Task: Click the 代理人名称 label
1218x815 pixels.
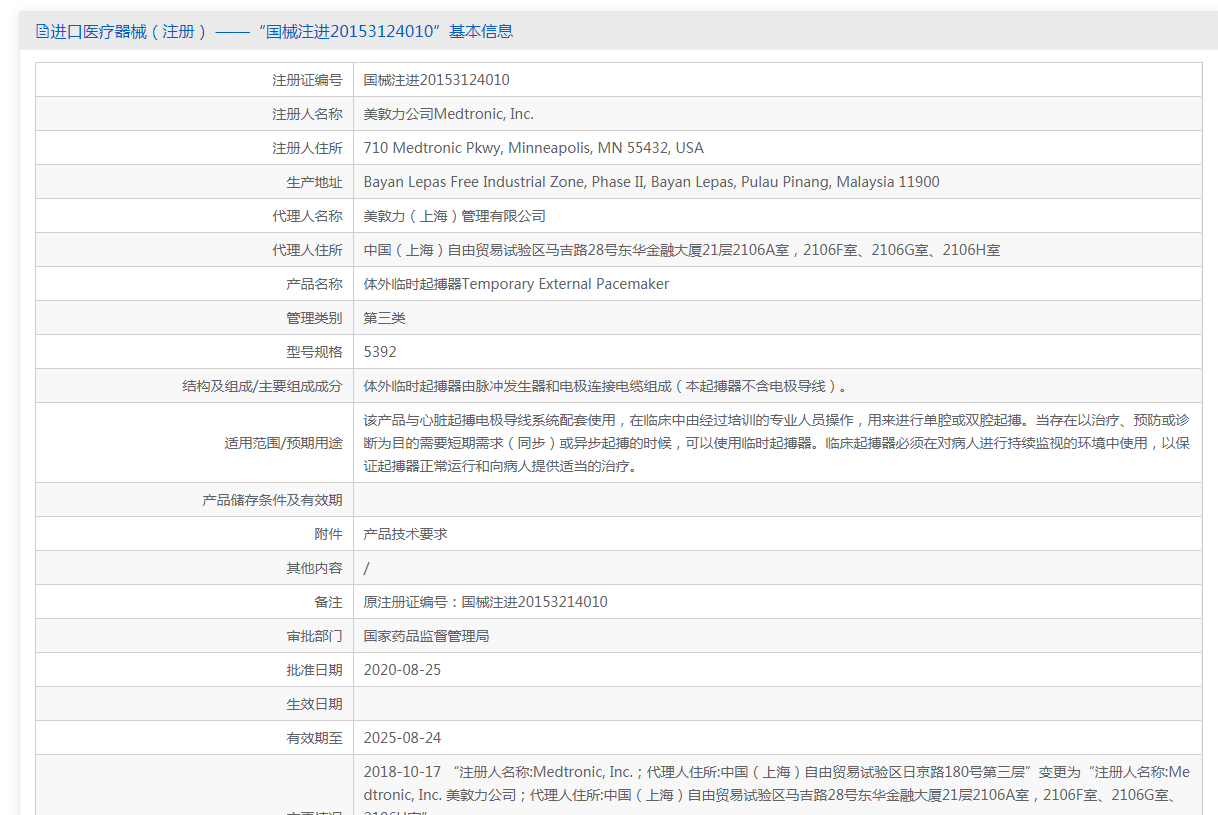Action: (308, 216)
